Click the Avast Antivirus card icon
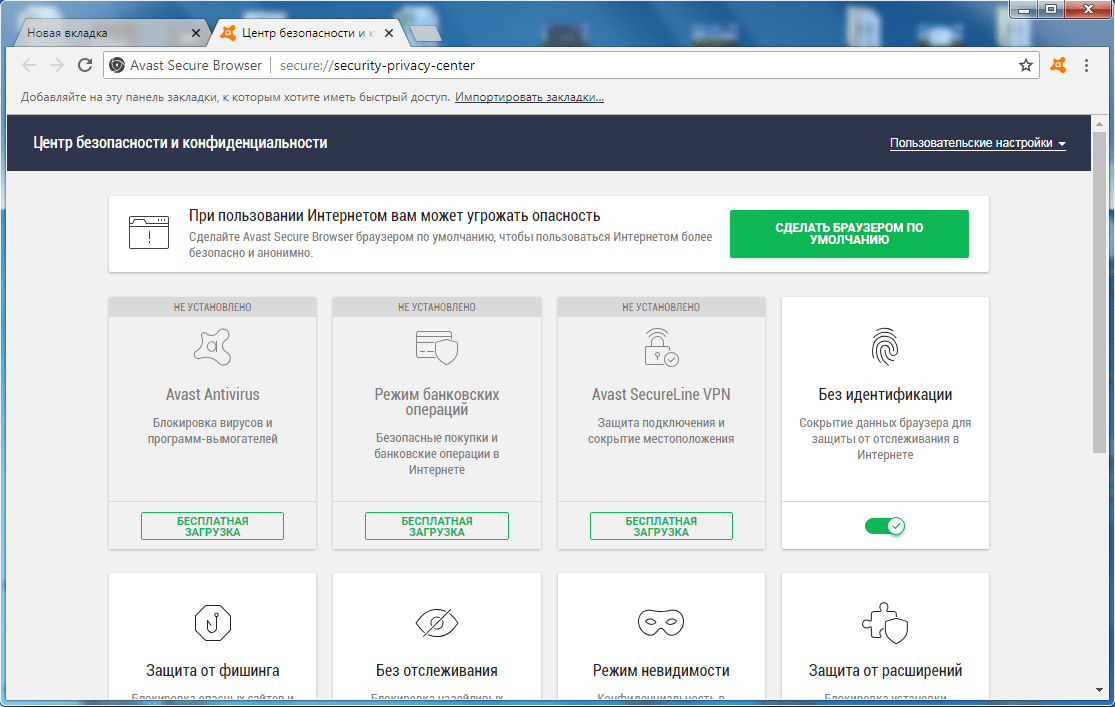 click(x=213, y=347)
